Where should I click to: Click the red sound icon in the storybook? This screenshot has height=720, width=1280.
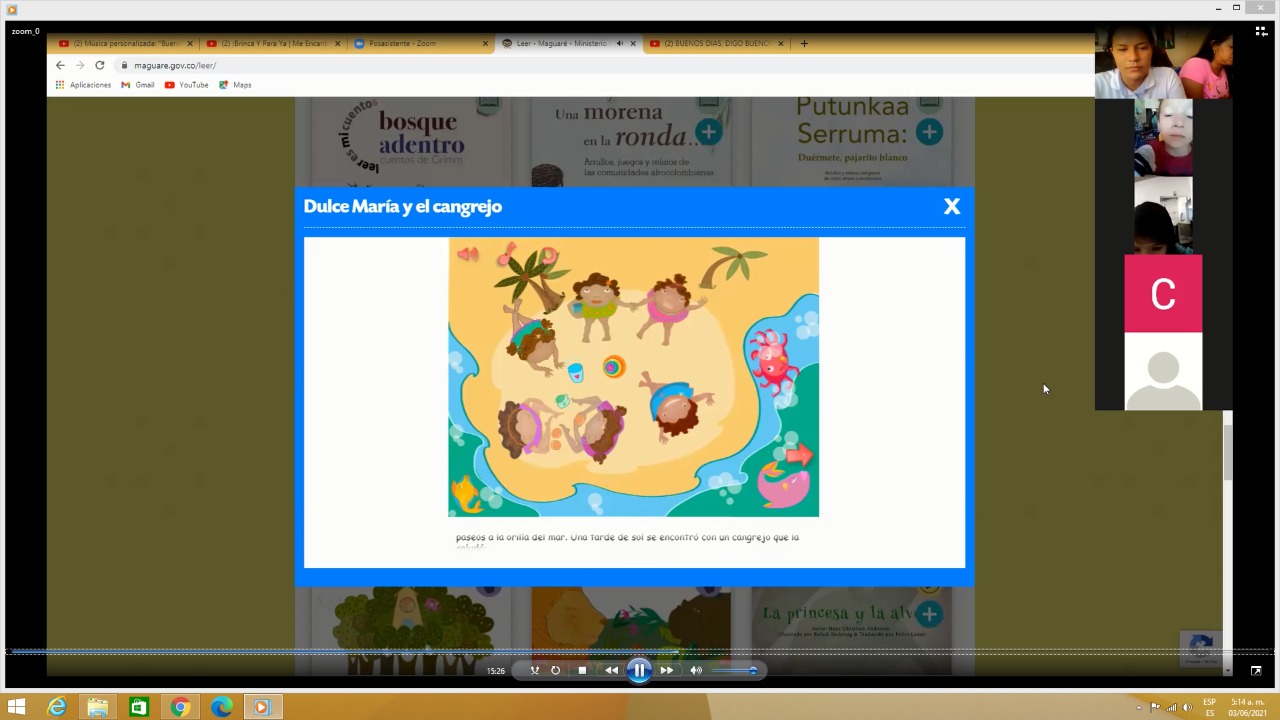coord(467,254)
